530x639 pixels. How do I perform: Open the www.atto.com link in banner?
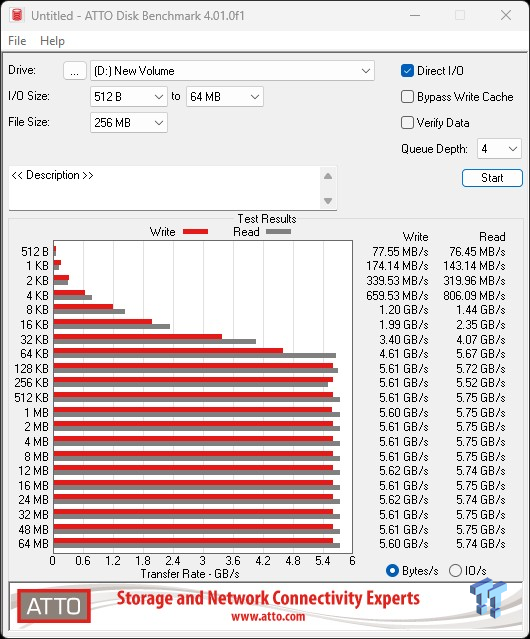268,617
